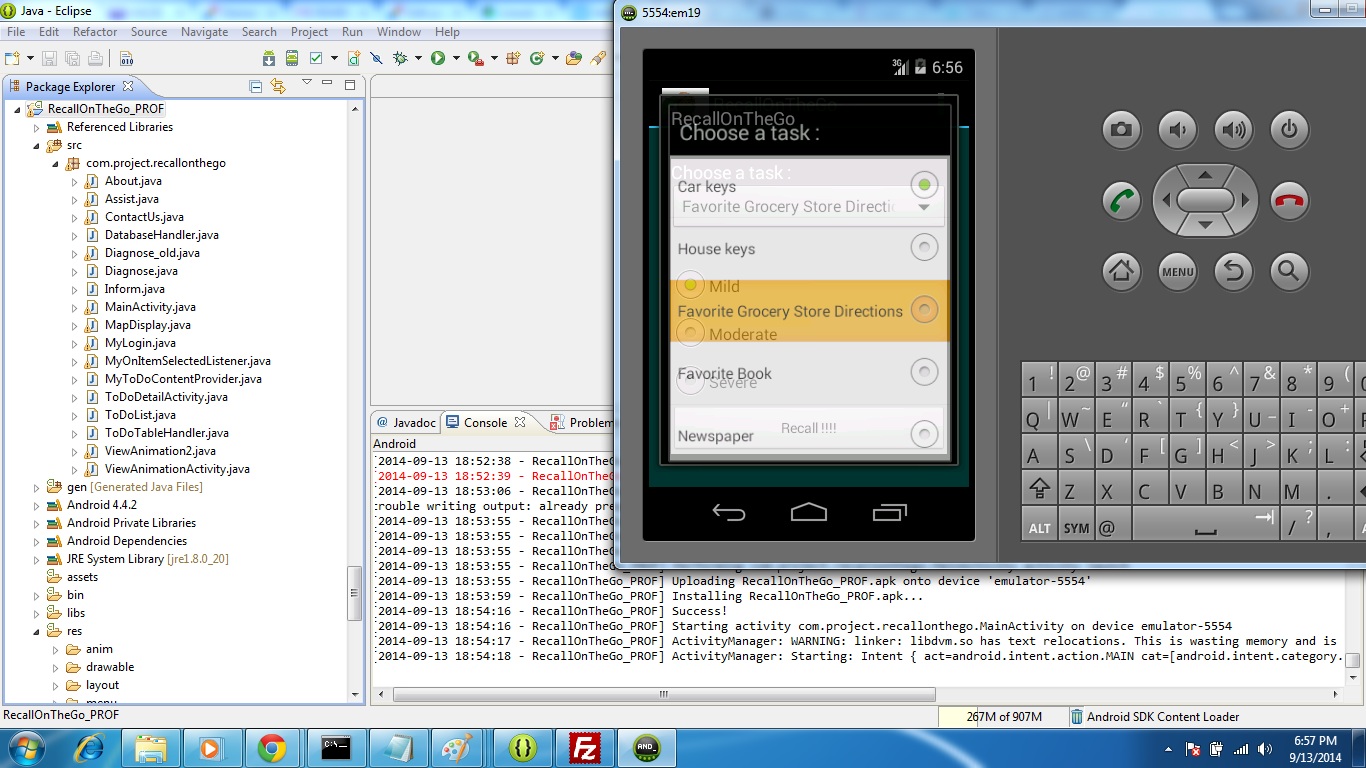Click emulator volume down button

[1178, 129]
